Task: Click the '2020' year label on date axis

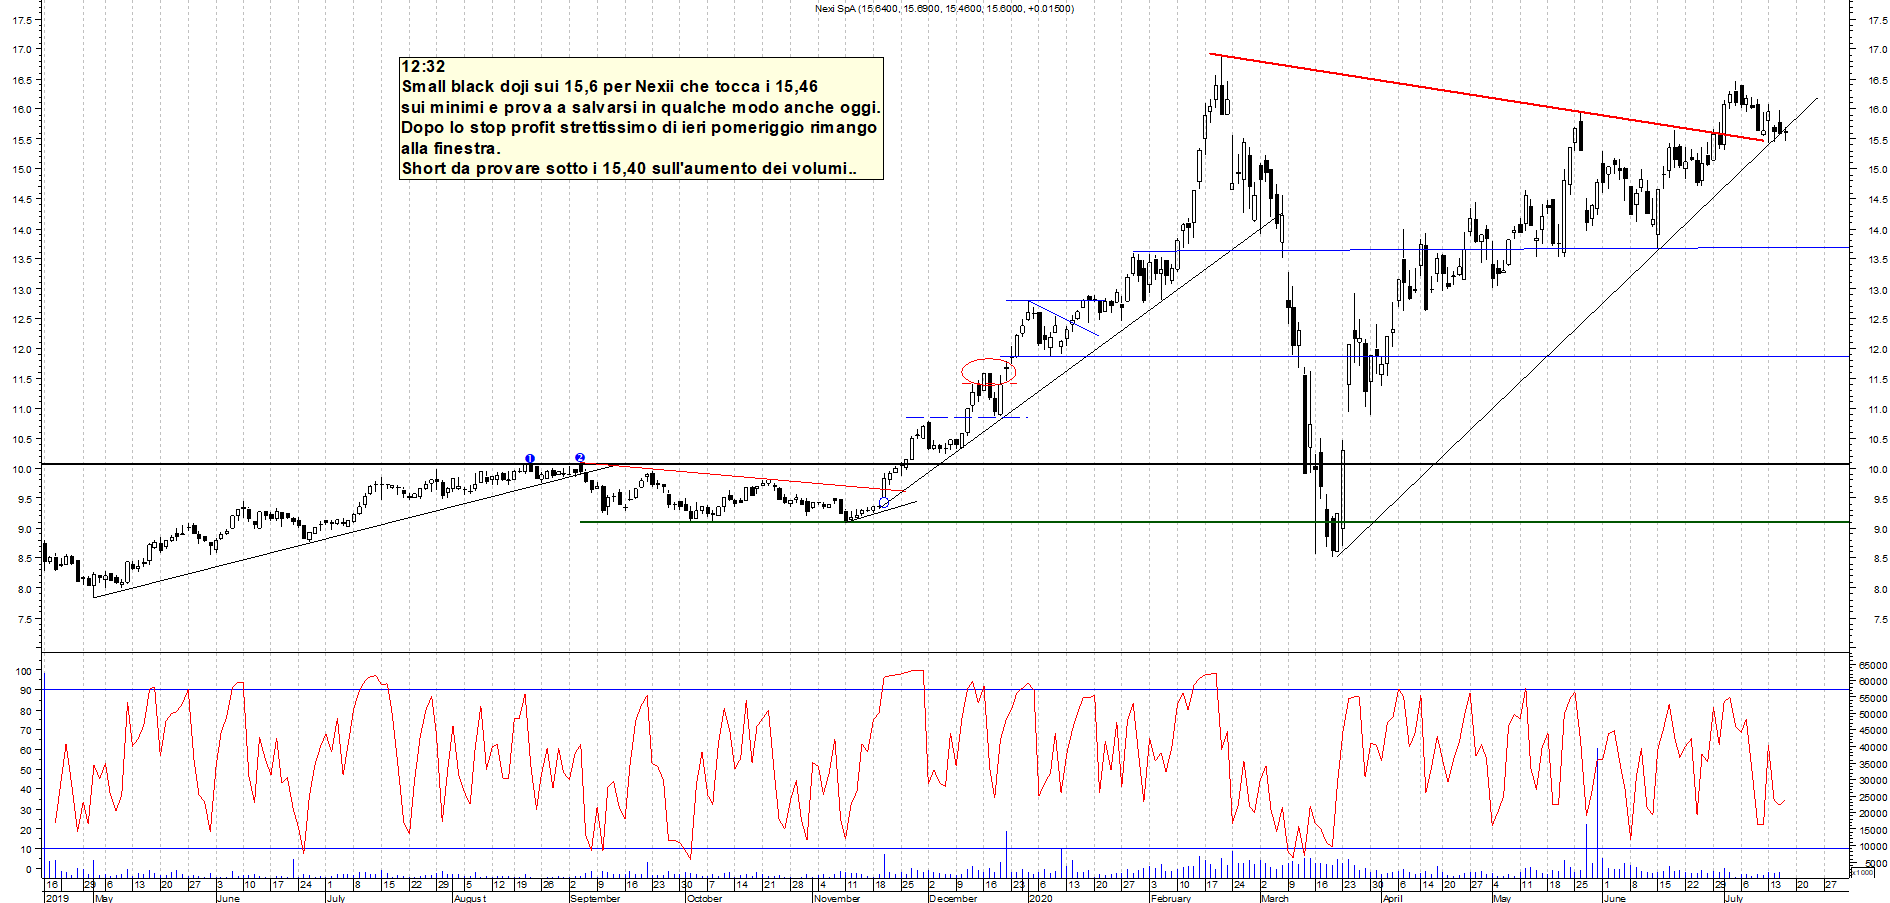Action: [1041, 898]
